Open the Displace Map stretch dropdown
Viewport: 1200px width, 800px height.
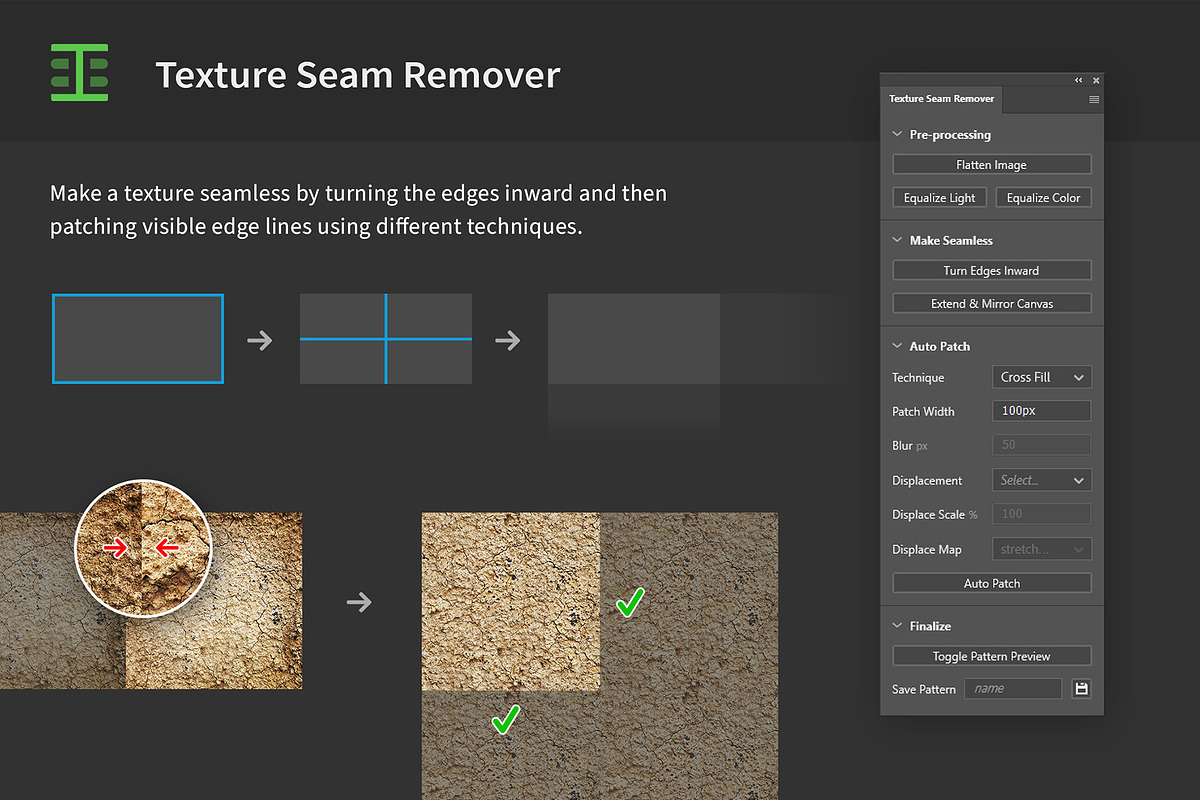tap(1041, 548)
